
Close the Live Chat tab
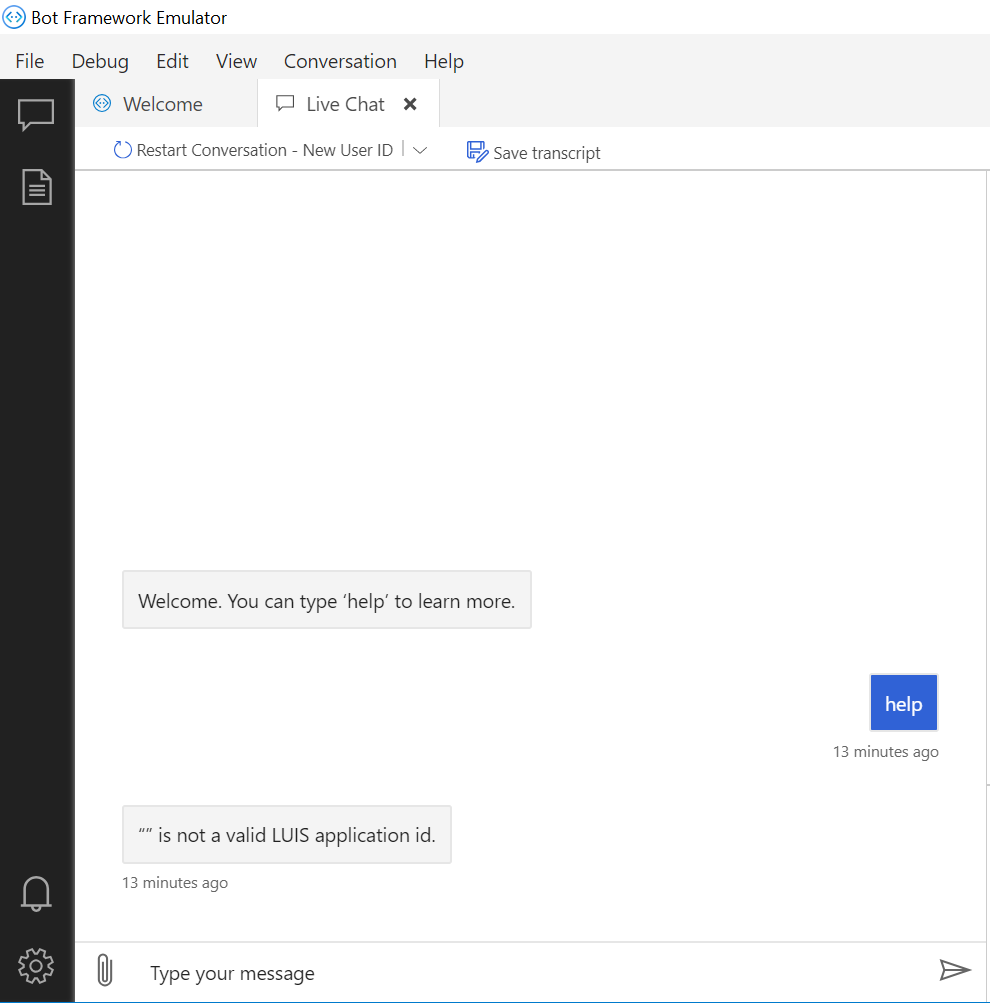tap(410, 103)
